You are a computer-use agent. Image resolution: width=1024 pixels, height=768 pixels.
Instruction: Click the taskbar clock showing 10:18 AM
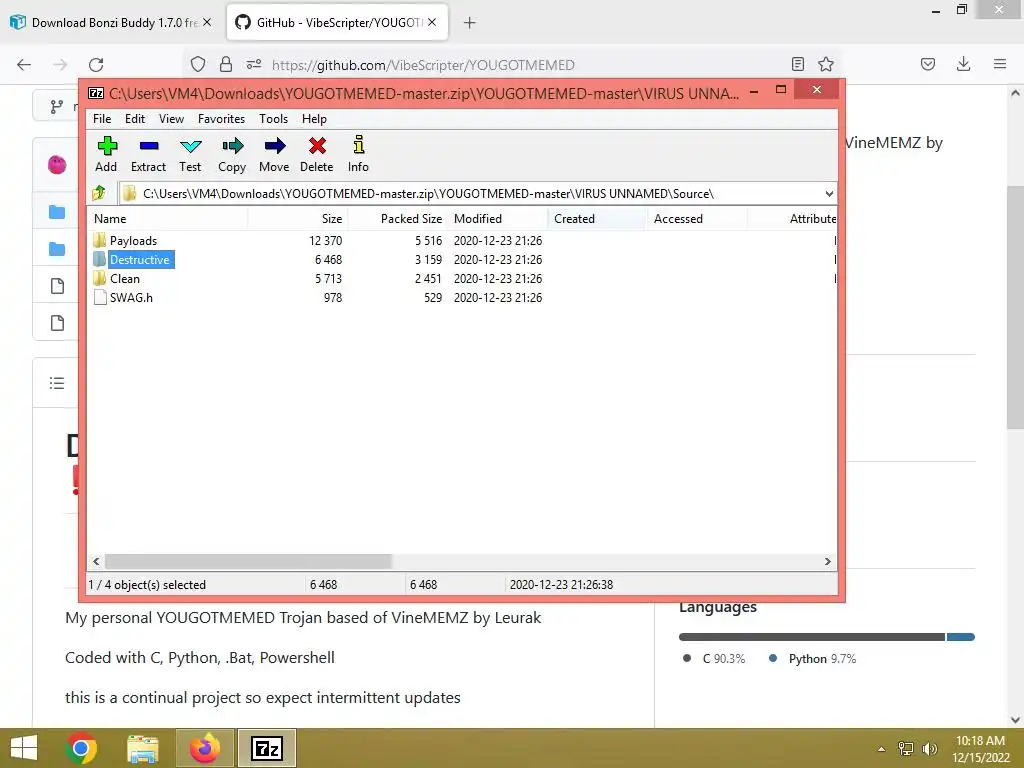(x=980, y=748)
